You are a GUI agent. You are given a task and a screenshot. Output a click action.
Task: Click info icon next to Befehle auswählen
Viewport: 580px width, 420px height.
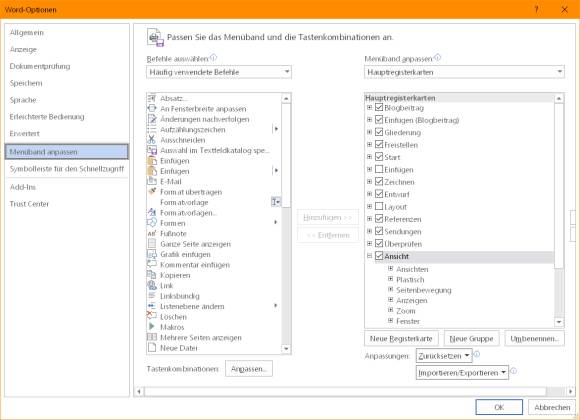point(213,58)
